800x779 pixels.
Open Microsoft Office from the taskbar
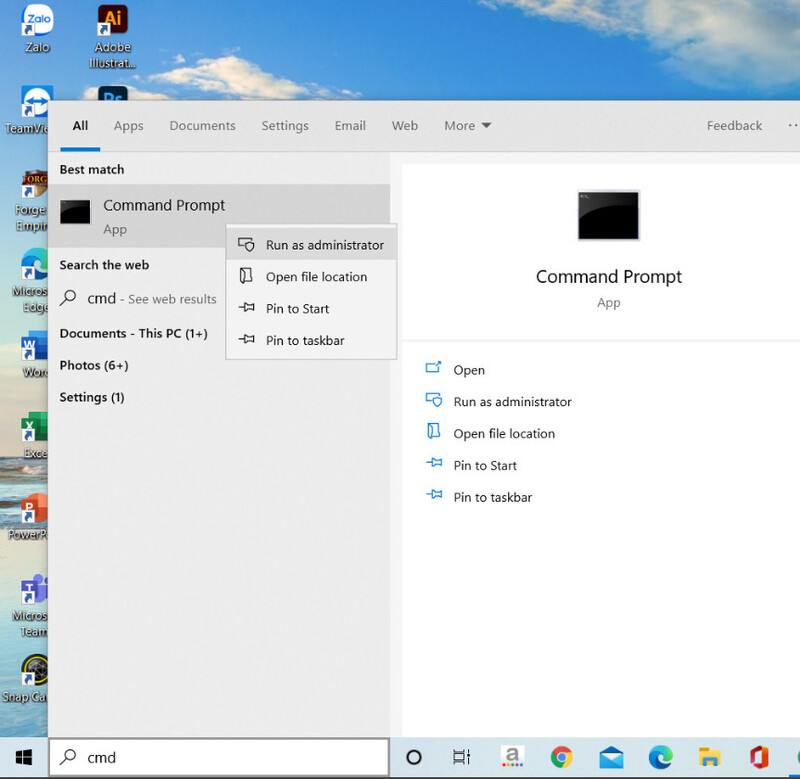tap(759, 757)
